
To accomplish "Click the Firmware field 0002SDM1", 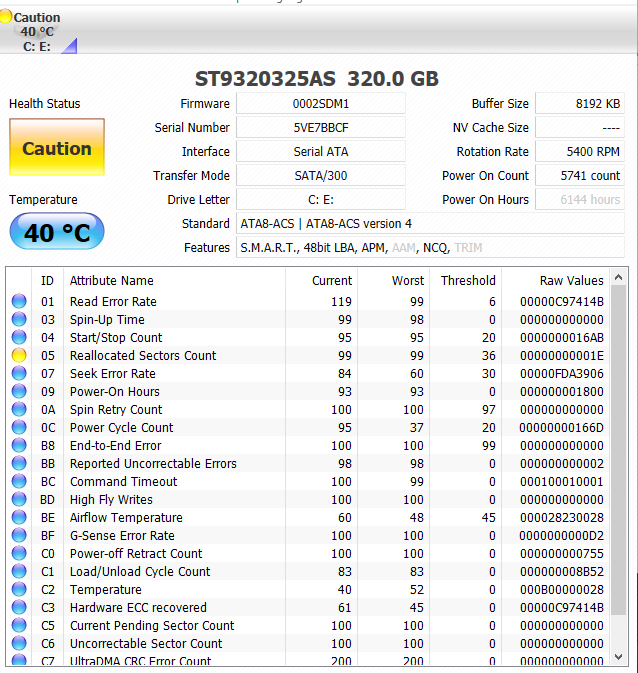I will coord(321,103).
